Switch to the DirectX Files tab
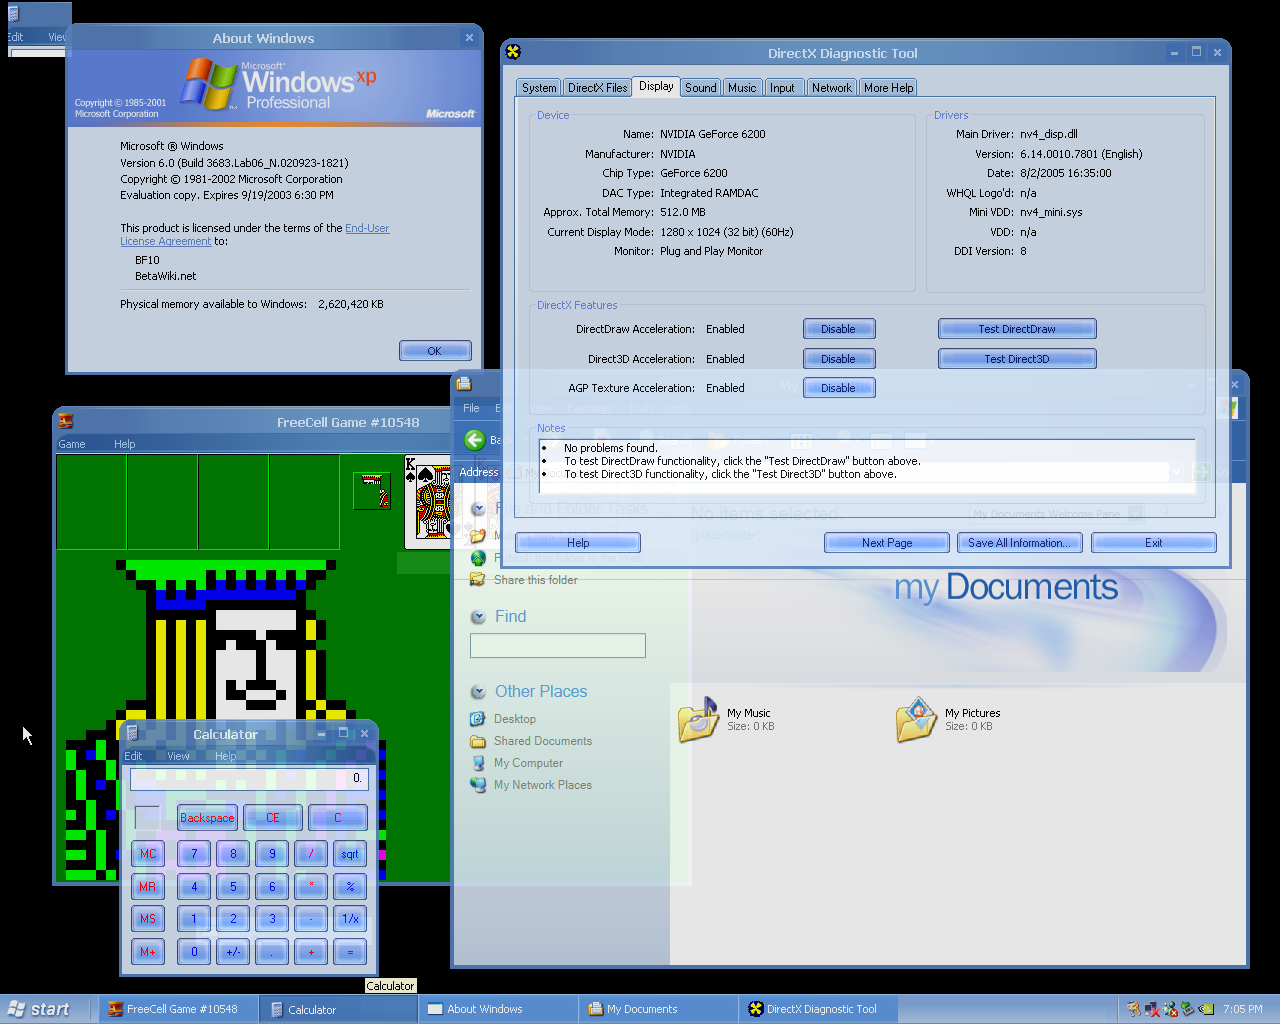 [x=598, y=88]
